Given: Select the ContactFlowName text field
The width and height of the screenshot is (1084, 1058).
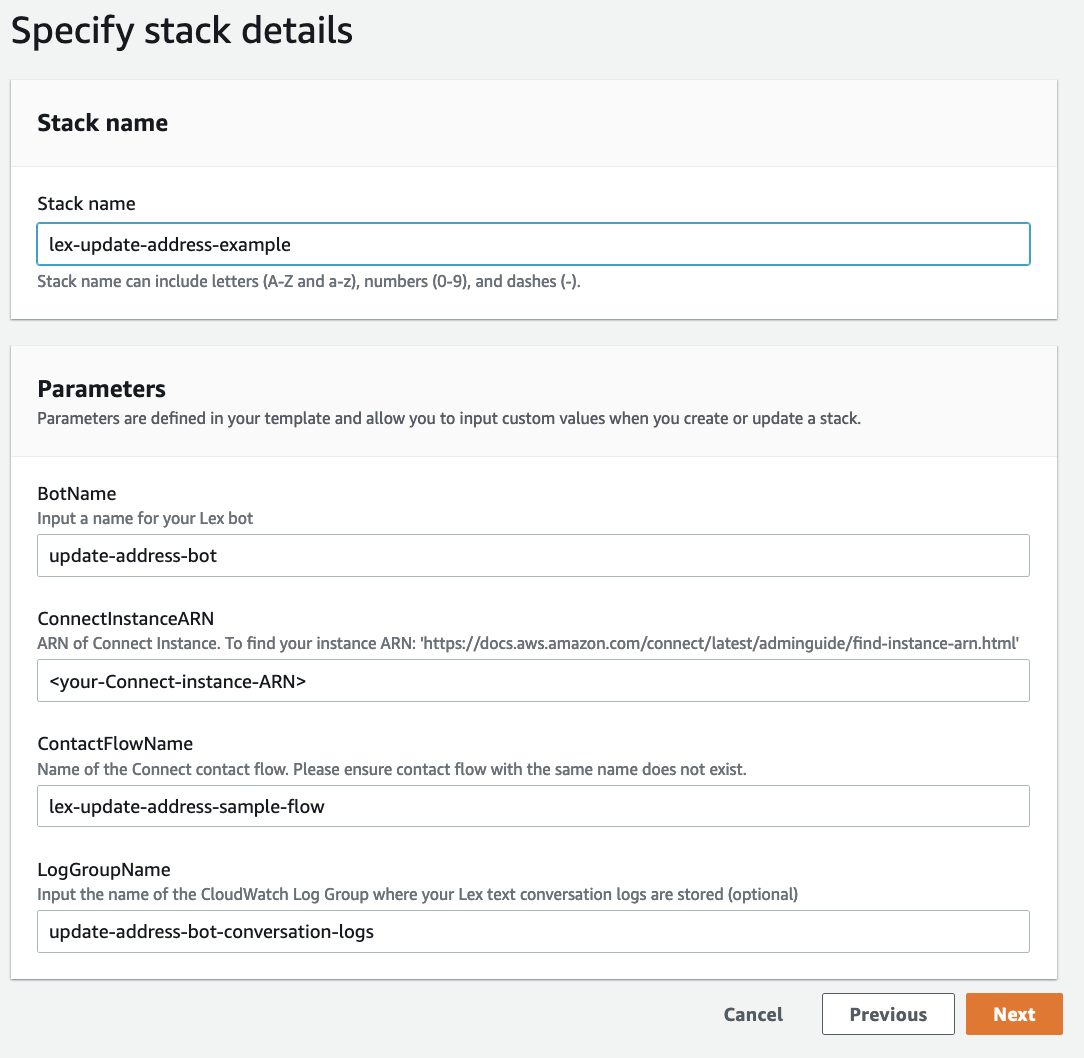Looking at the screenshot, I should click(x=533, y=806).
